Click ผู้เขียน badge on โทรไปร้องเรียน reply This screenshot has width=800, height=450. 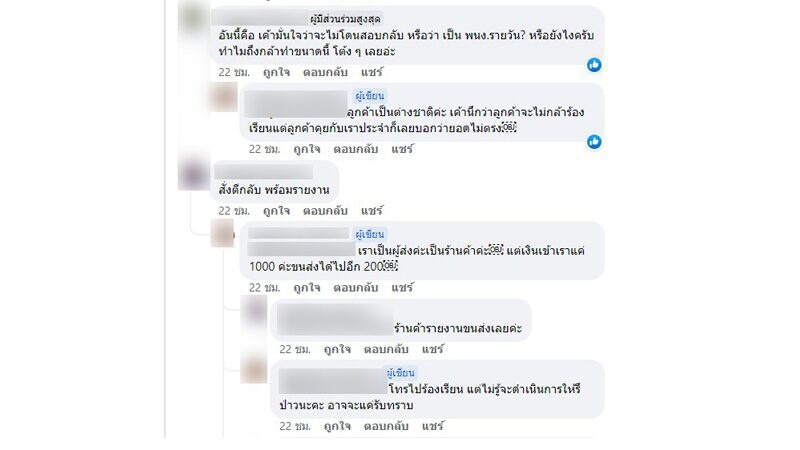tap(401, 373)
